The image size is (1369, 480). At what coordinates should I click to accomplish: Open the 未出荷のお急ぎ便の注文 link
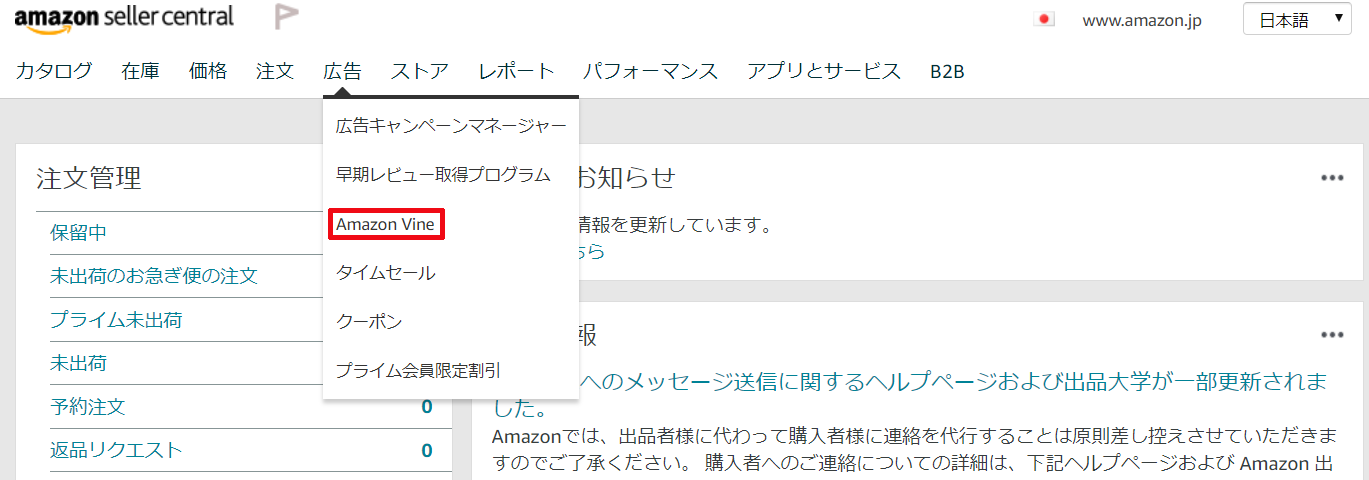tap(154, 276)
